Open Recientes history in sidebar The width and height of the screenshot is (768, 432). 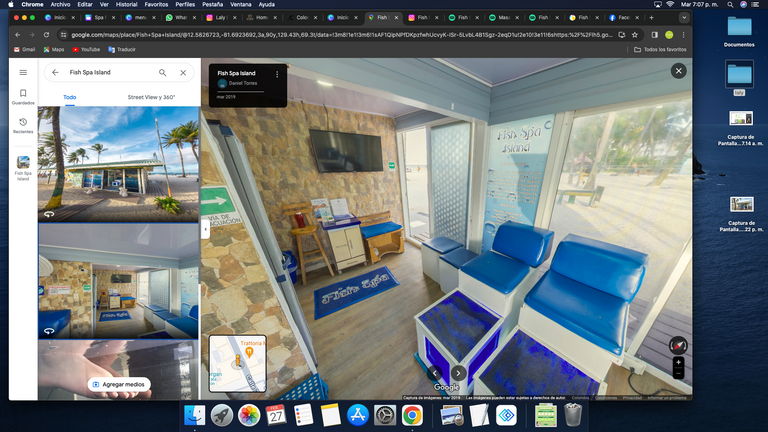pyautogui.click(x=23, y=125)
